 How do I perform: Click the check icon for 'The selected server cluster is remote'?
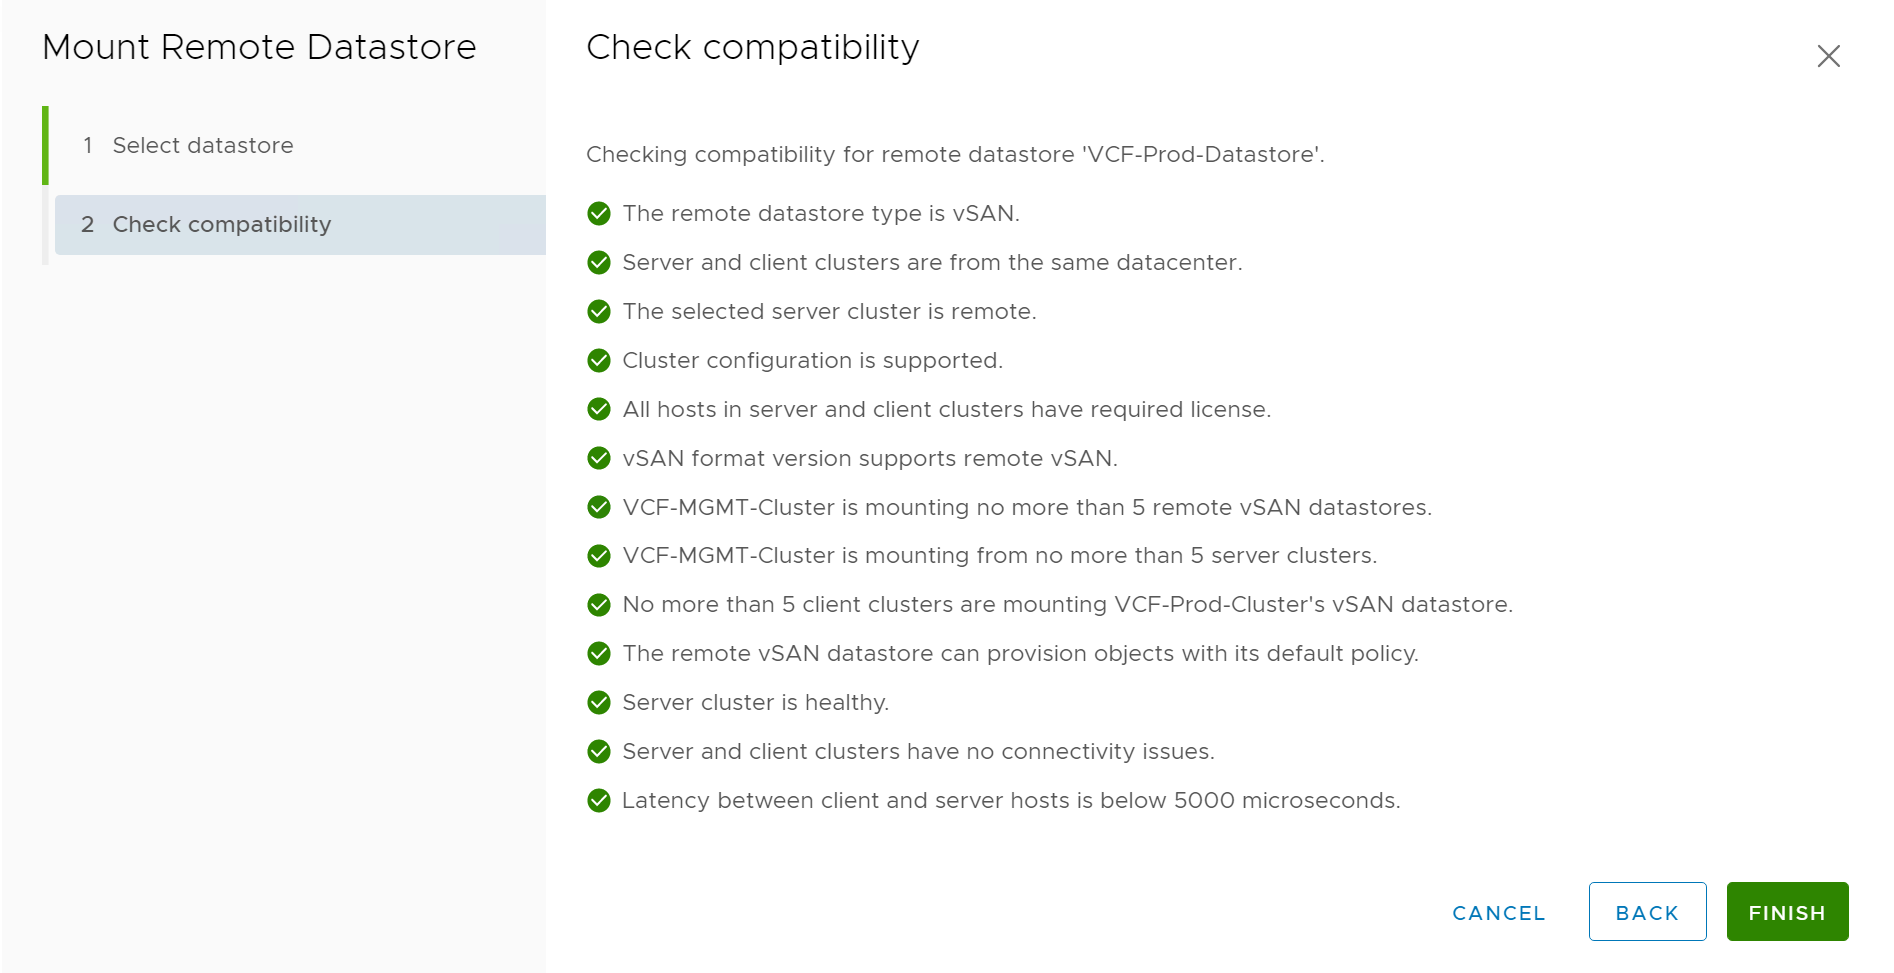(x=599, y=311)
